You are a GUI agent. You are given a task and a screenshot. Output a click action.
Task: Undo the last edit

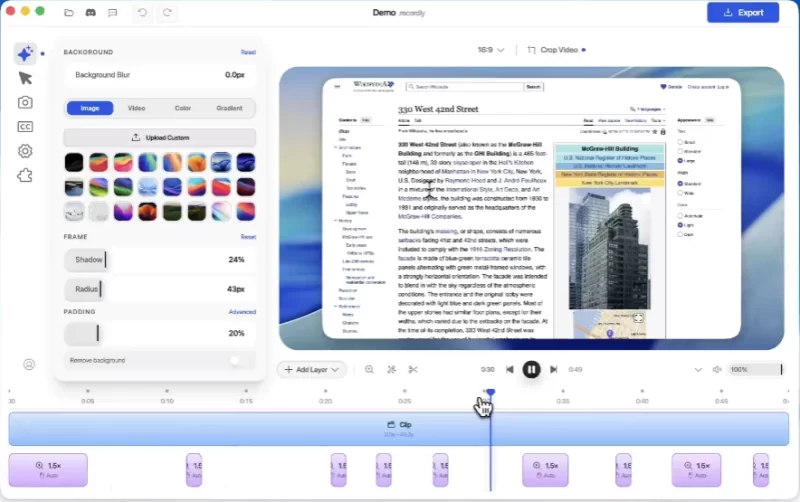pyautogui.click(x=142, y=13)
